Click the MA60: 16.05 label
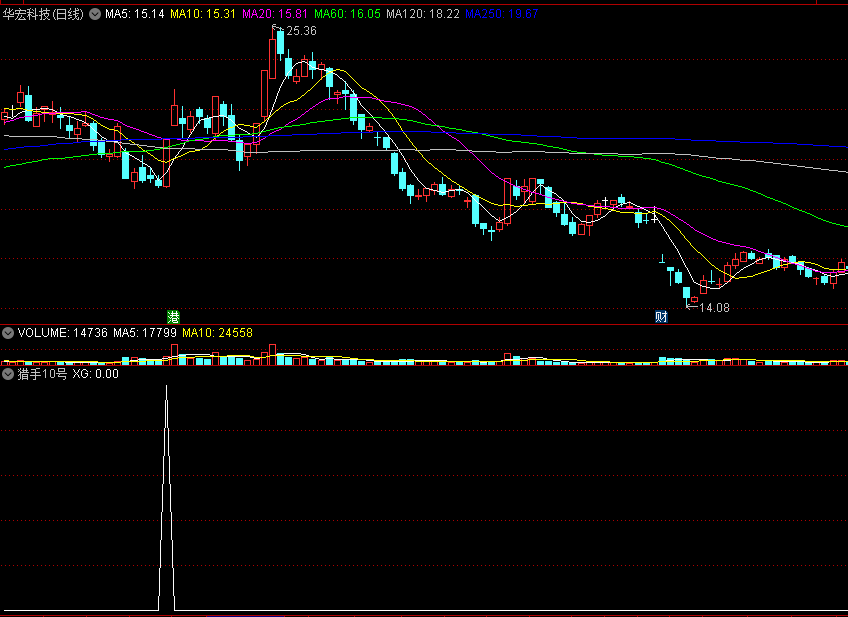 tap(347, 14)
